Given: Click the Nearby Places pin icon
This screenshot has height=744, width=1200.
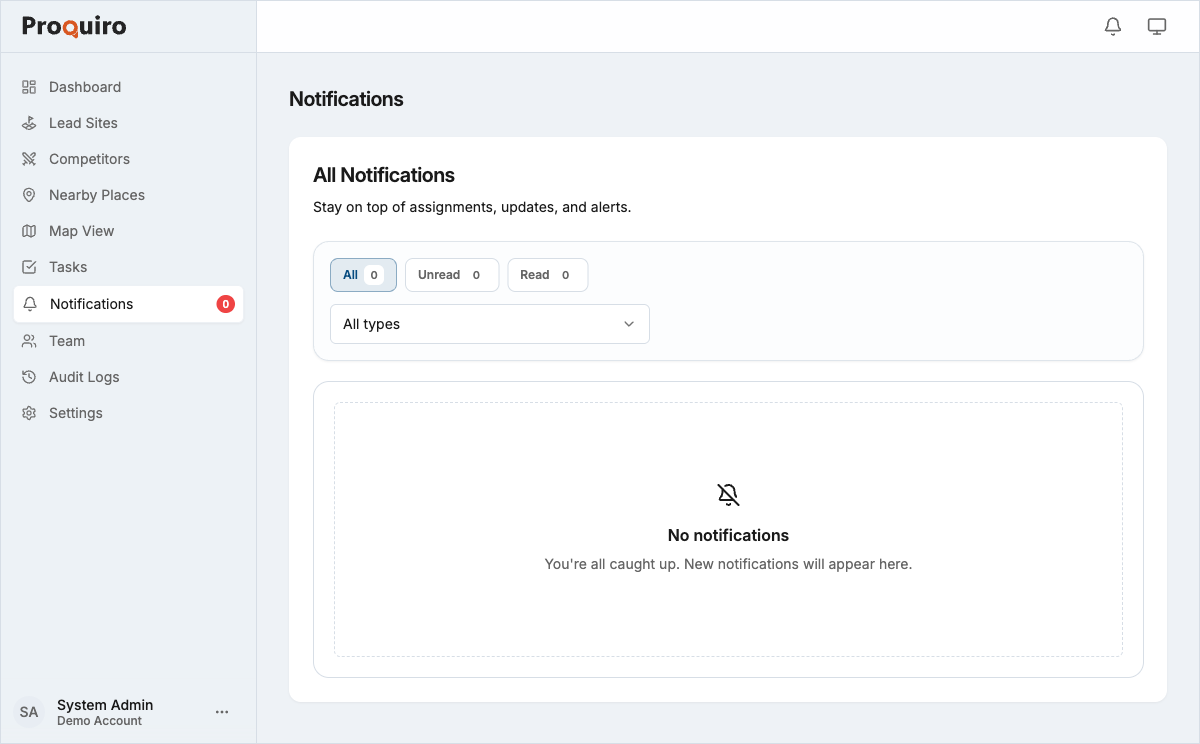Looking at the screenshot, I should (x=30, y=195).
